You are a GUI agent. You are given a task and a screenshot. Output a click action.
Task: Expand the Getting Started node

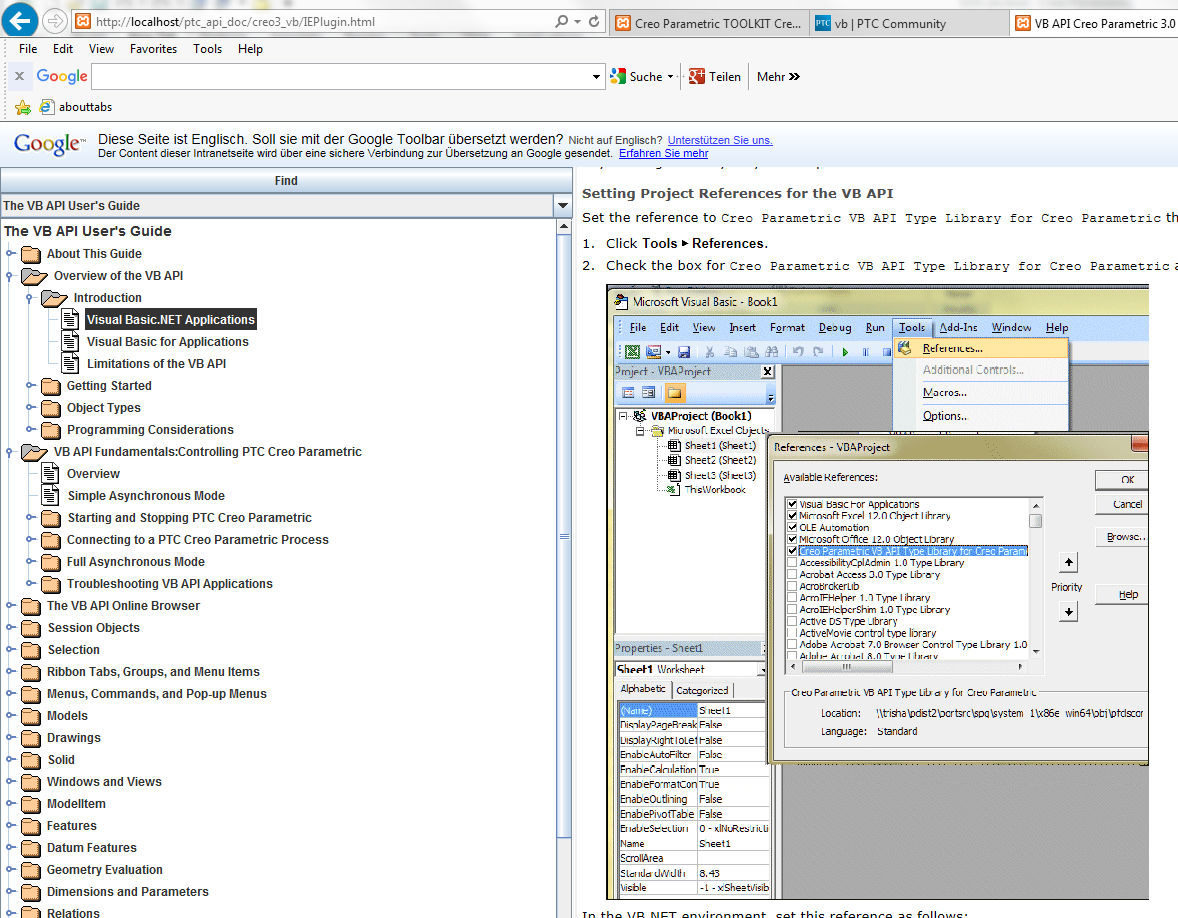coord(29,385)
